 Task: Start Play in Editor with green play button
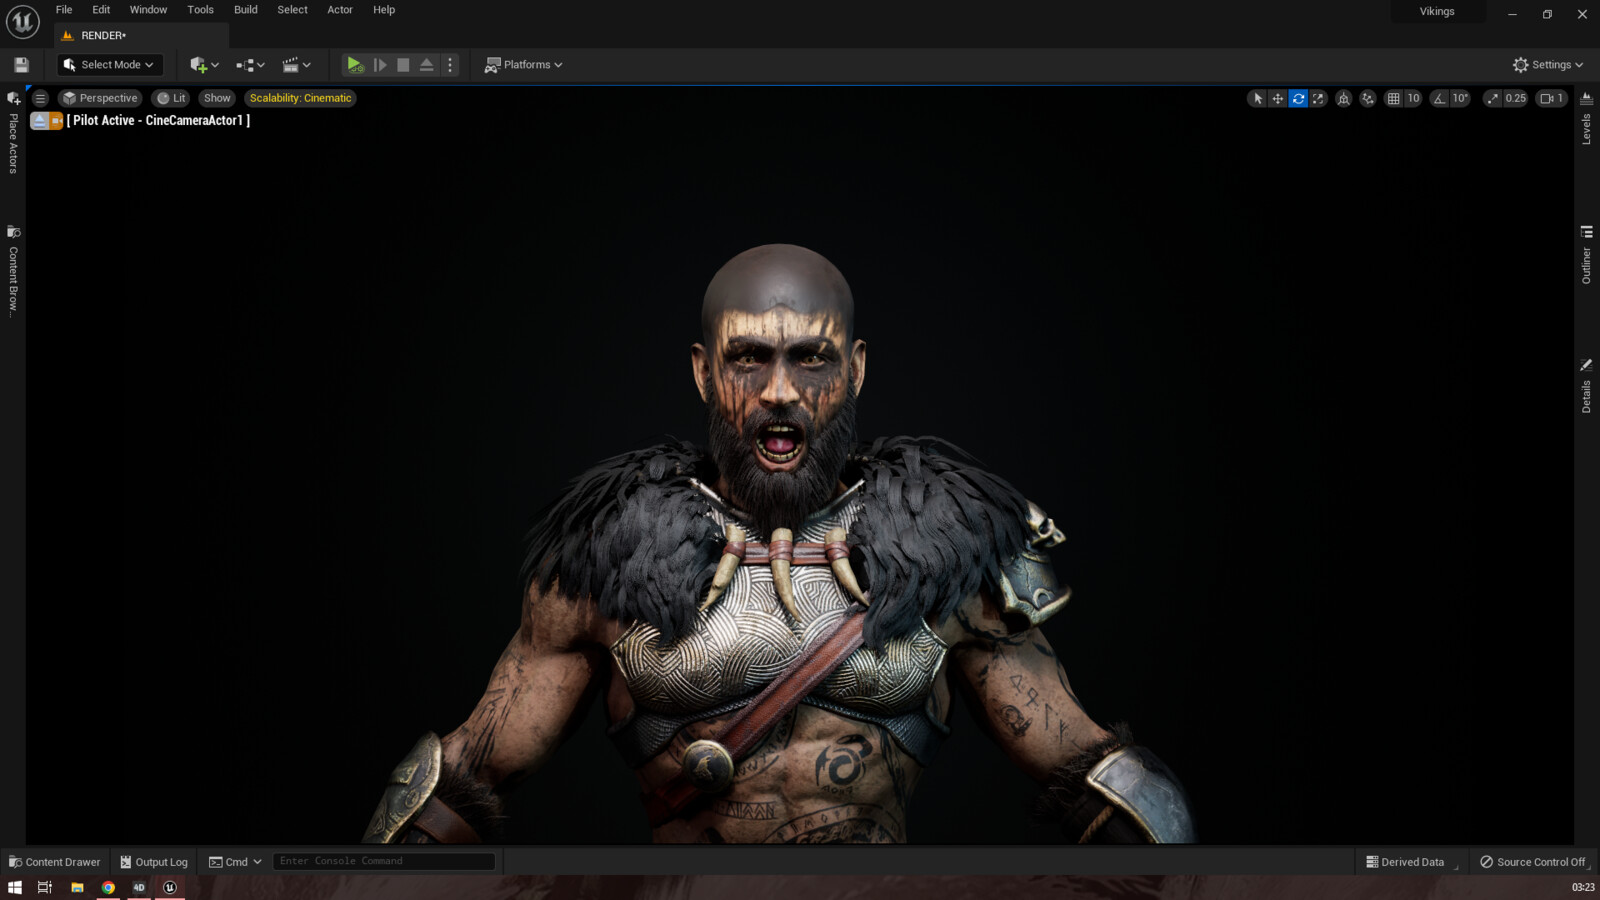point(355,65)
